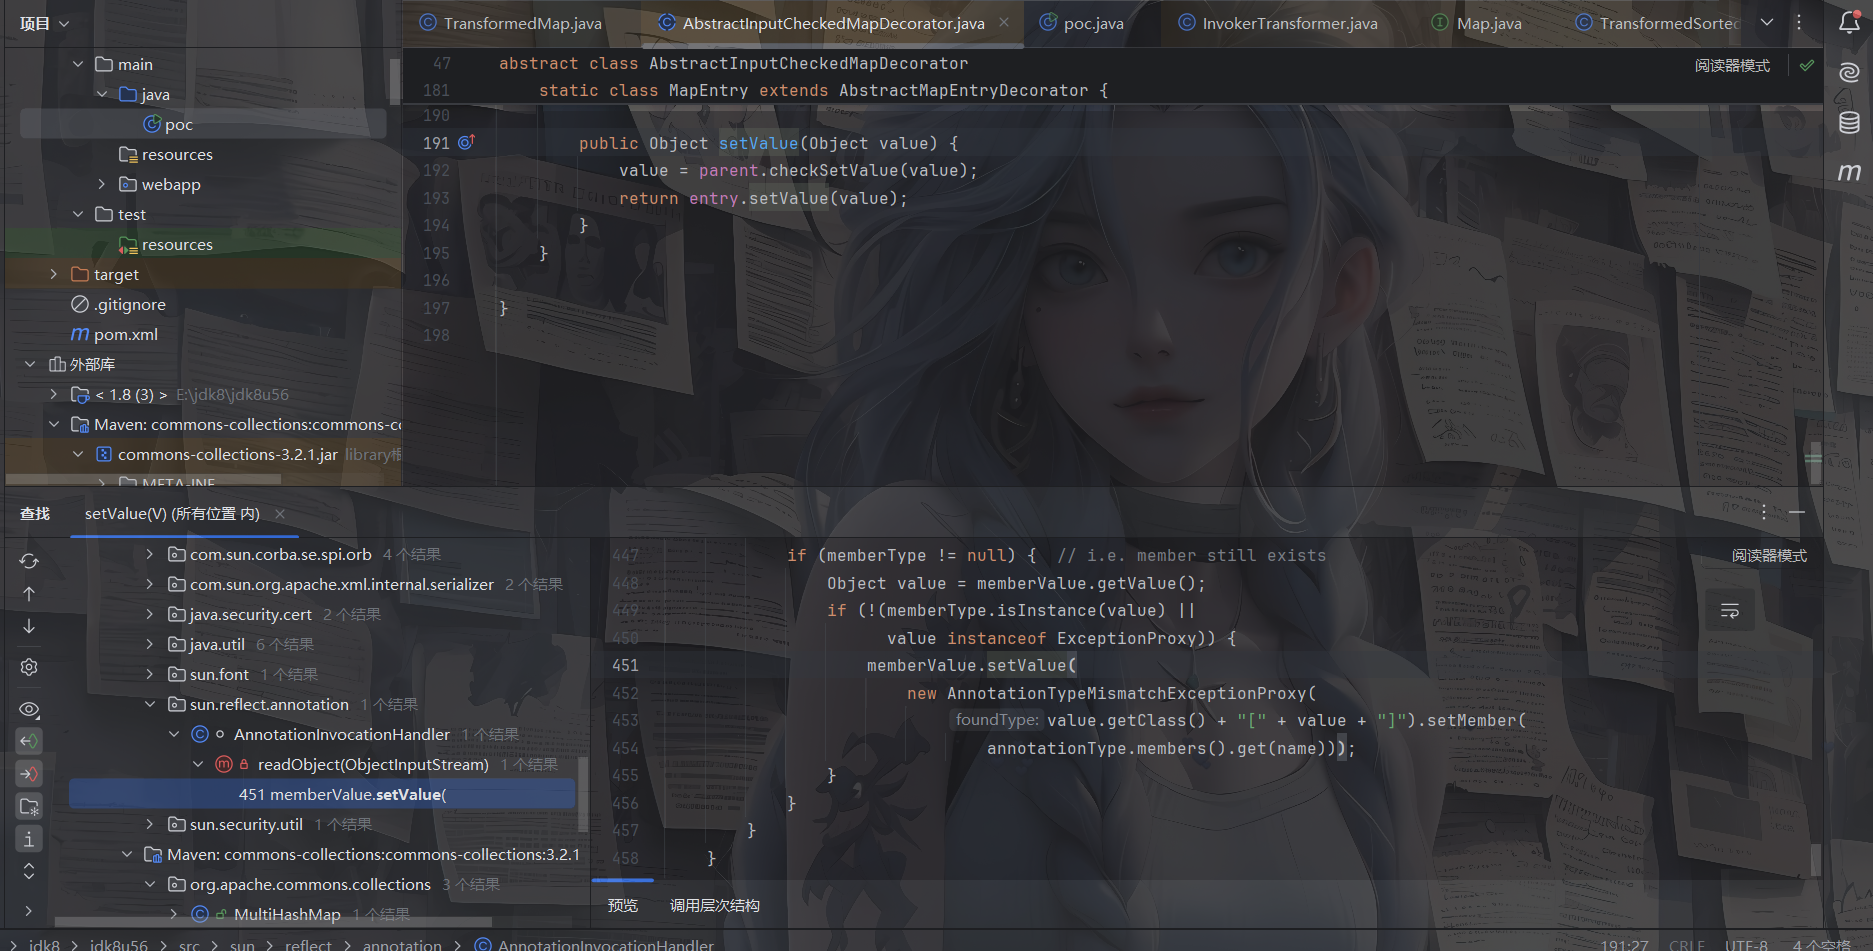
Task: Toggle the eye preview usages option
Action: (29, 709)
